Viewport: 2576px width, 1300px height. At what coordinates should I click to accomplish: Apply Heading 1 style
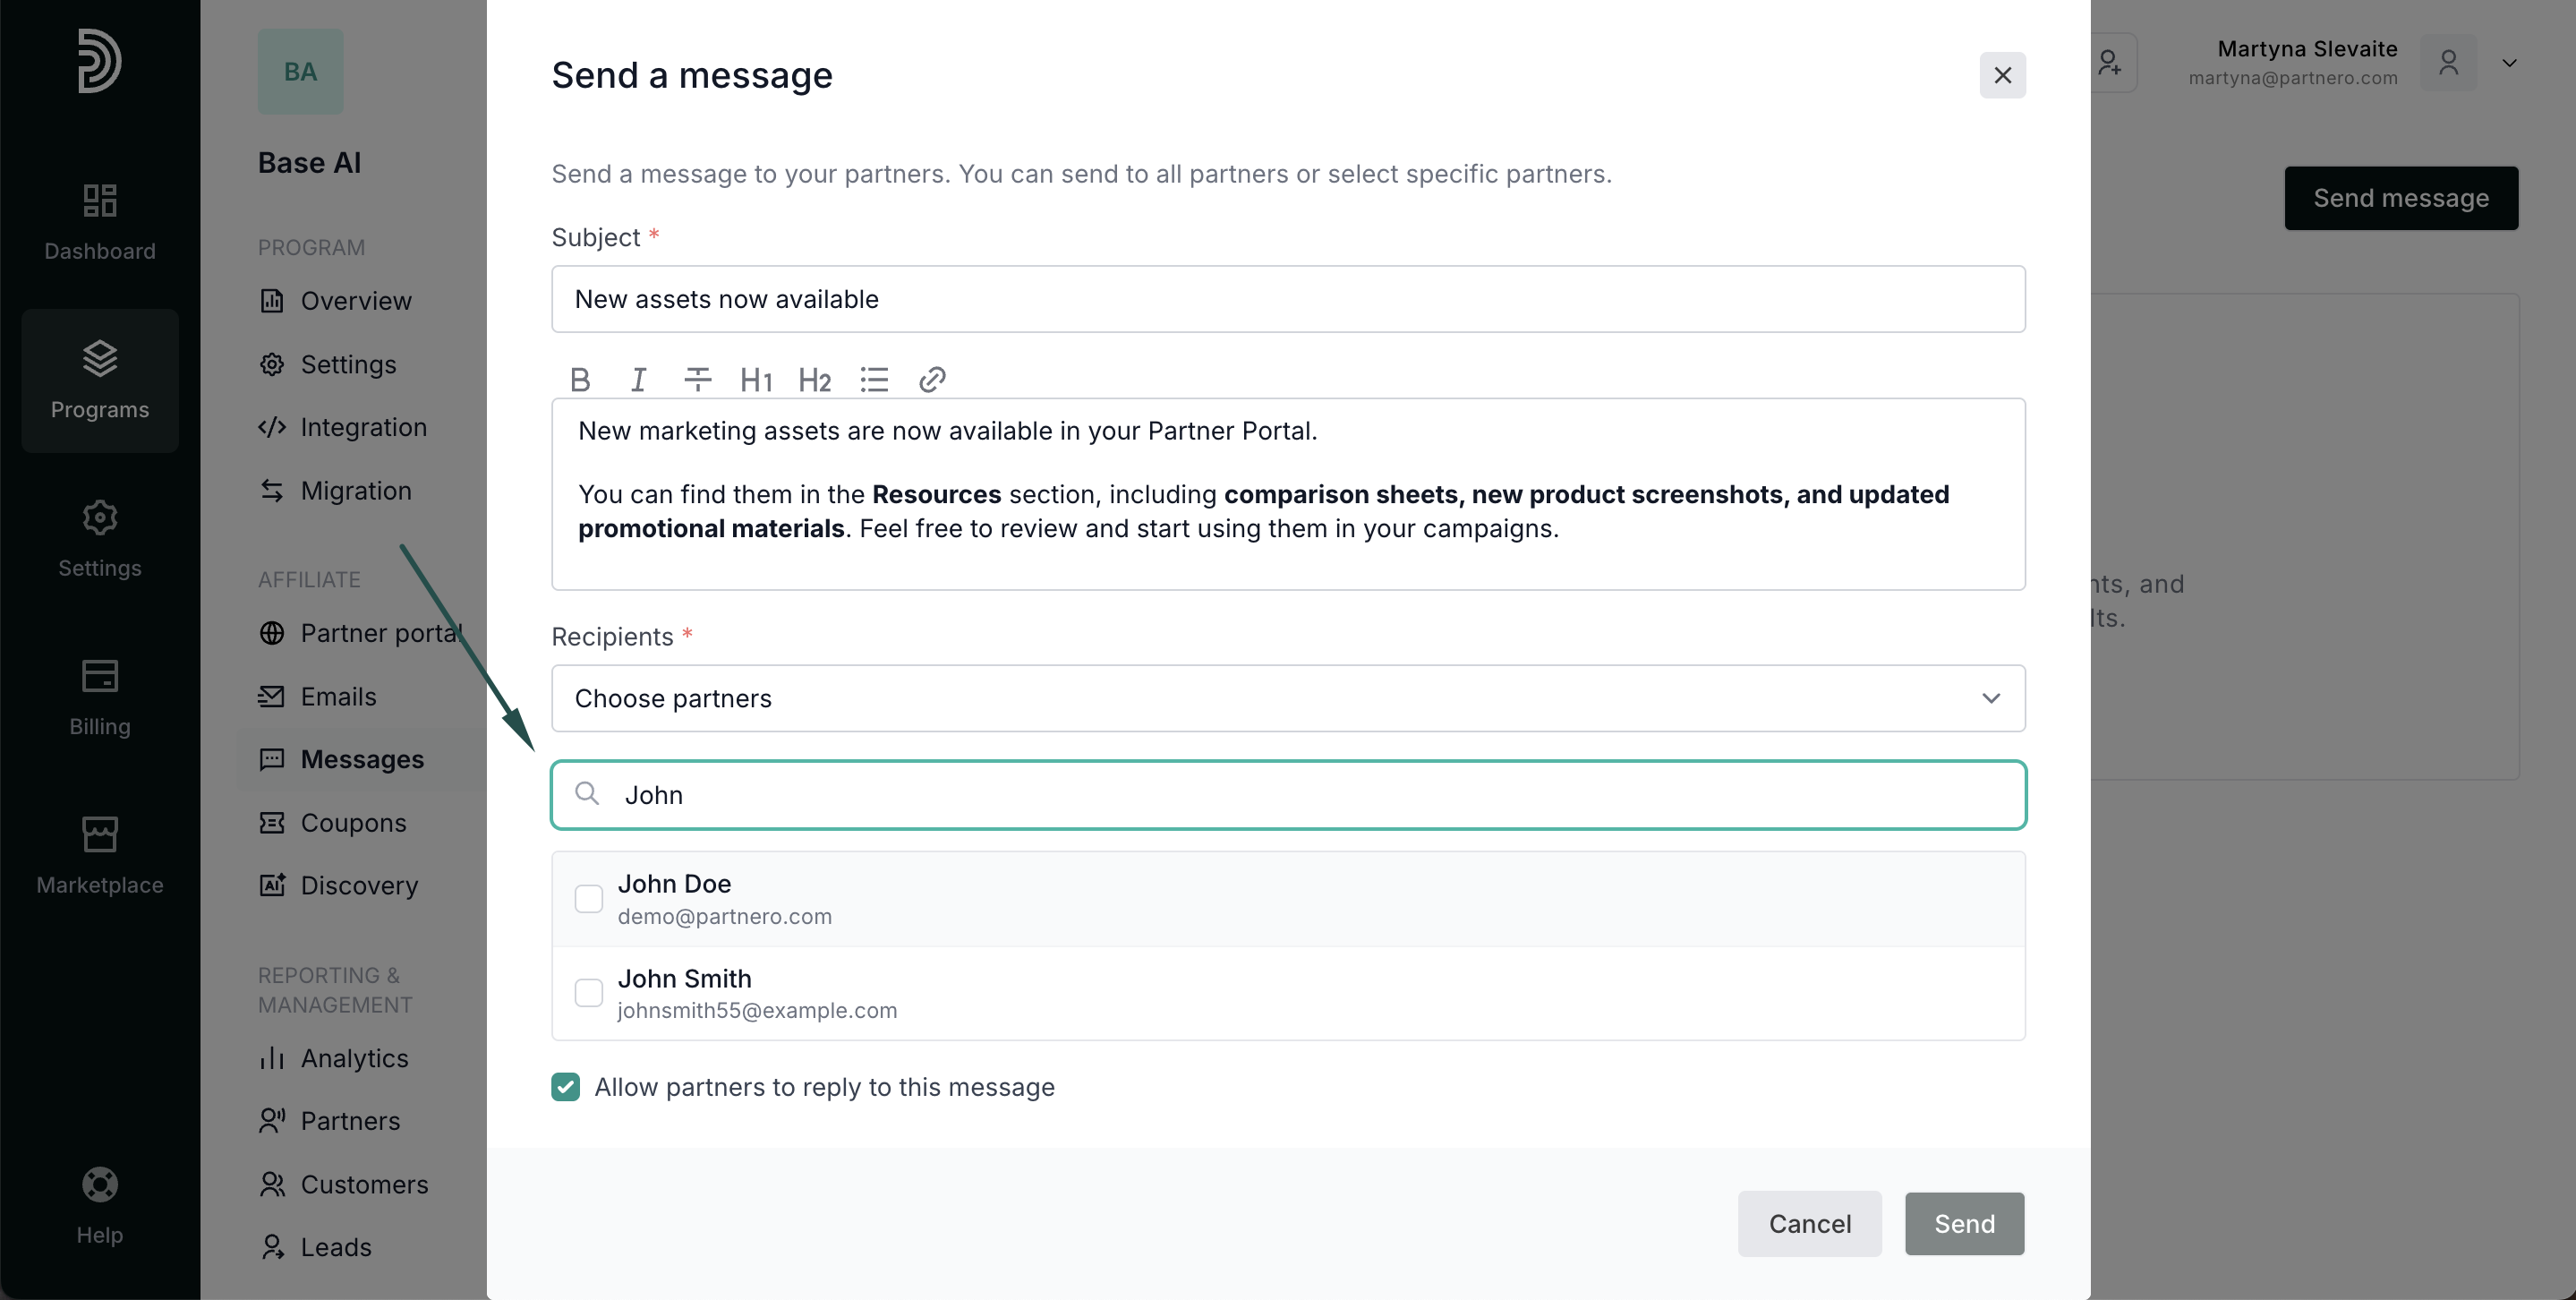(x=756, y=380)
